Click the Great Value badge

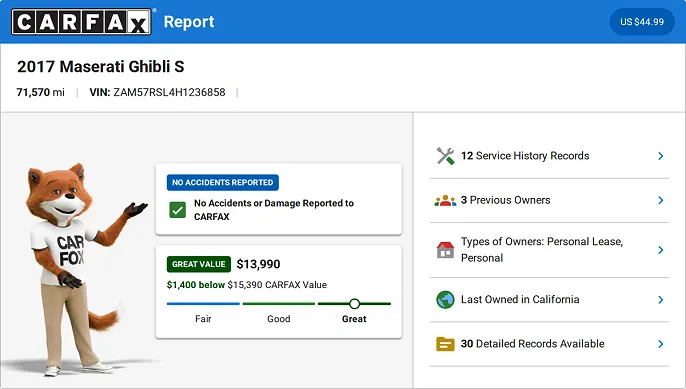click(x=199, y=264)
